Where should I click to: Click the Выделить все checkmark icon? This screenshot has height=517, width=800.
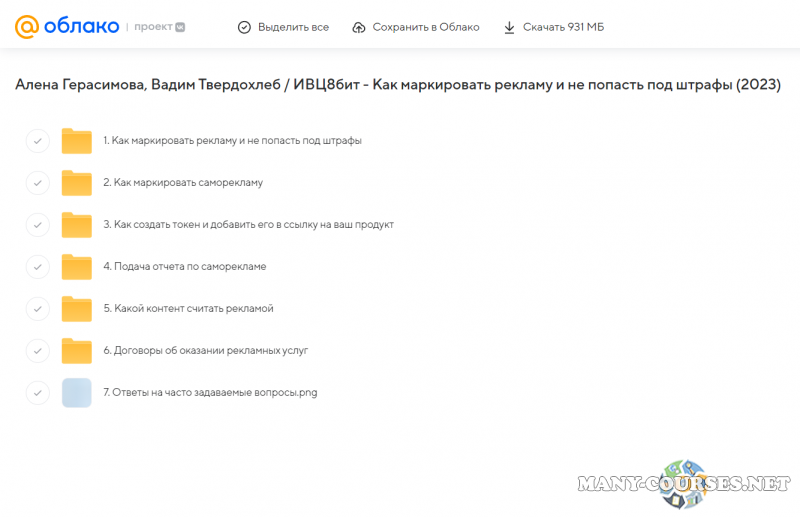tap(244, 27)
